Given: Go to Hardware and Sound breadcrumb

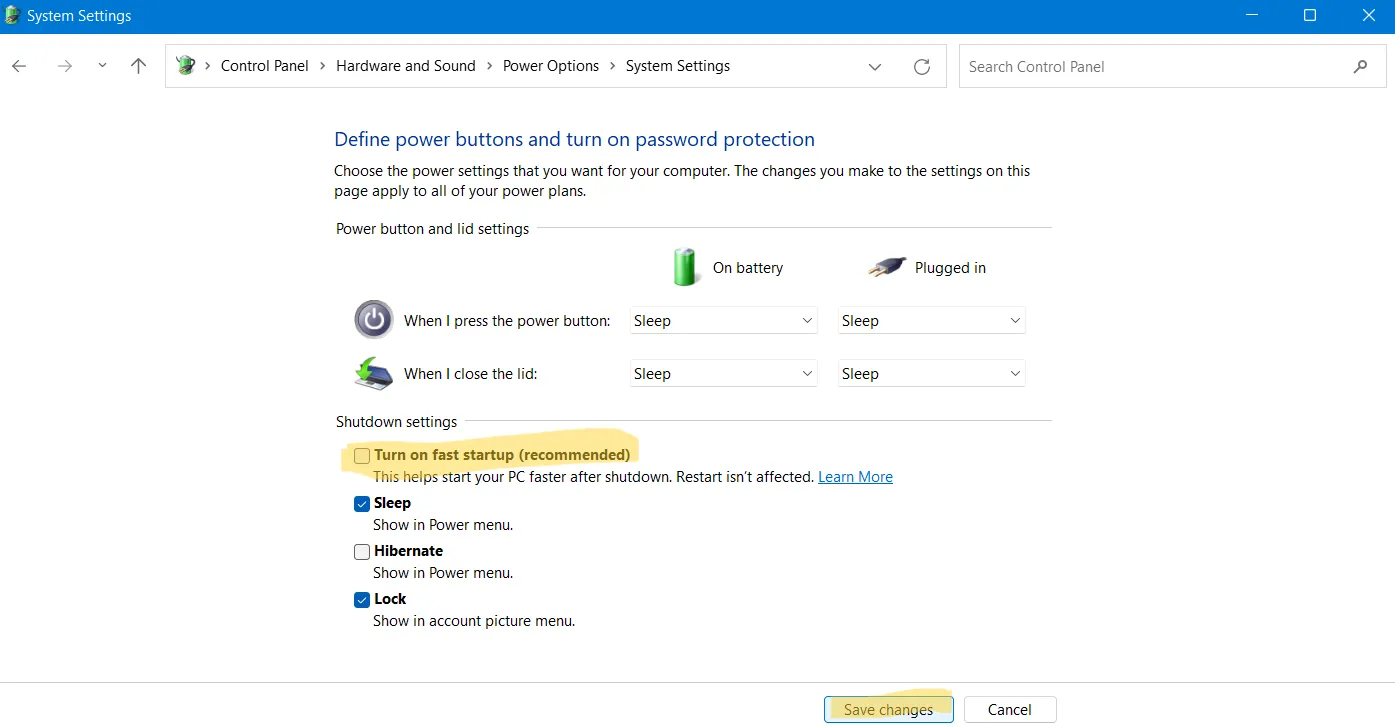Looking at the screenshot, I should 406,66.
